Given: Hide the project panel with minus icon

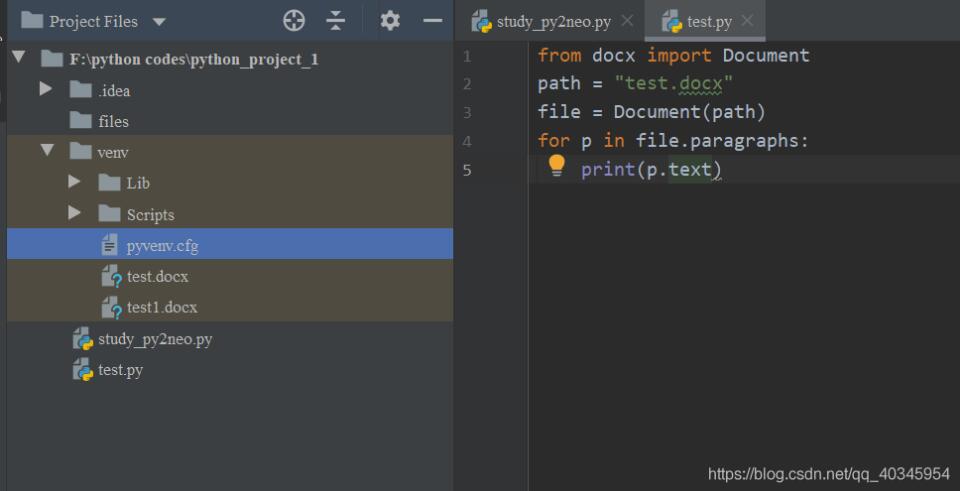Looking at the screenshot, I should click(432, 21).
